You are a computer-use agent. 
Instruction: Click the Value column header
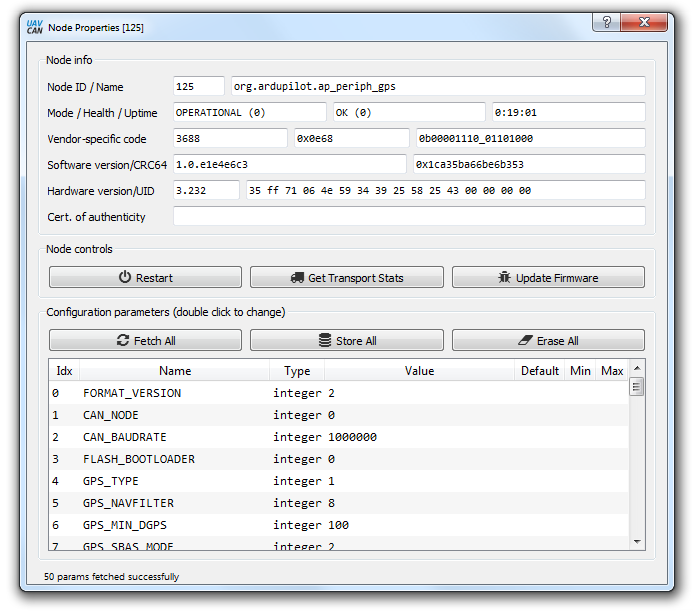419,371
